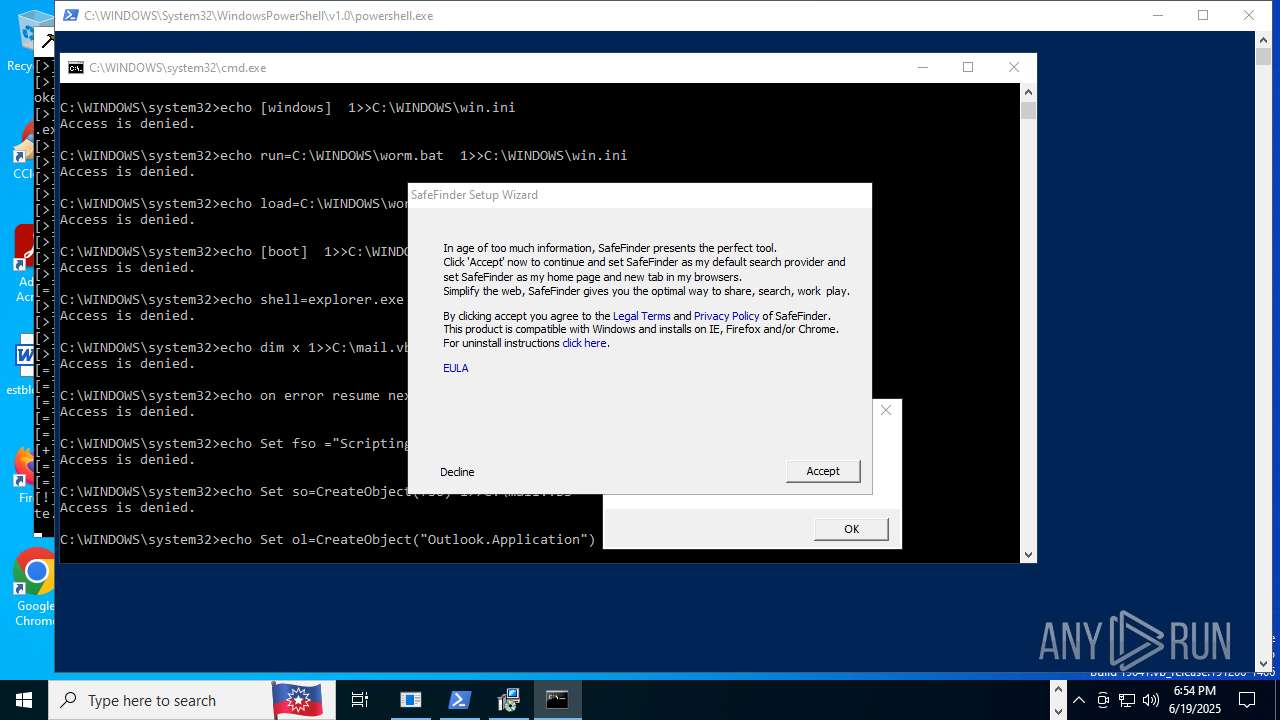Viewport: 1280px width, 720px height.
Task: Maximize the cmd.exe window
Action: [968, 68]
